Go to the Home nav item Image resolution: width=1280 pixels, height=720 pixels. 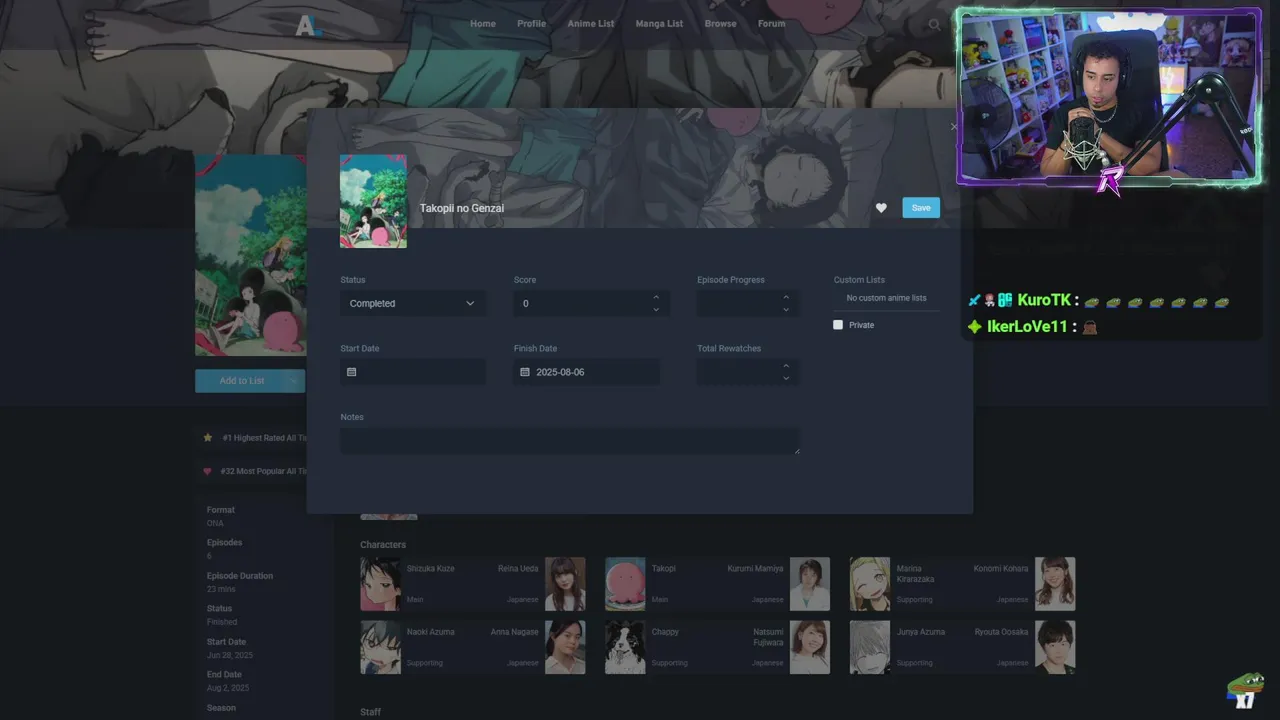point(483,24)
